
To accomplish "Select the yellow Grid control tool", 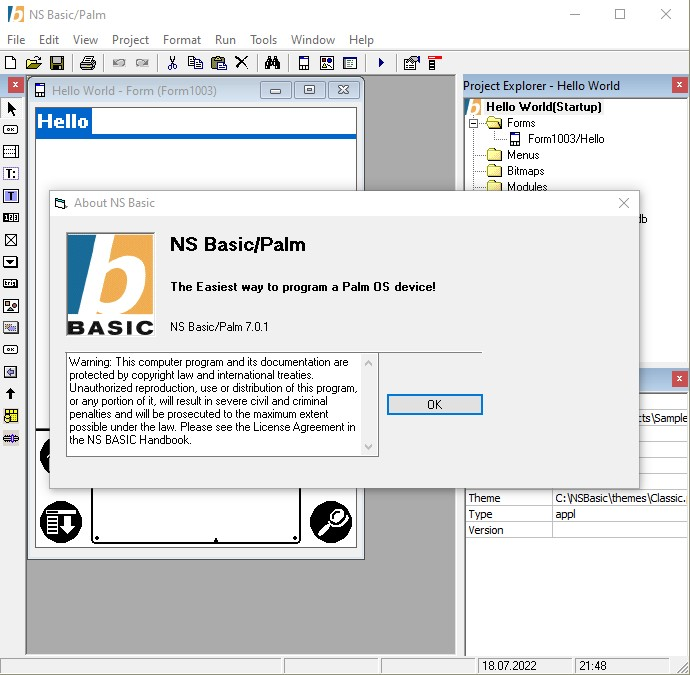I will (11, 415).
